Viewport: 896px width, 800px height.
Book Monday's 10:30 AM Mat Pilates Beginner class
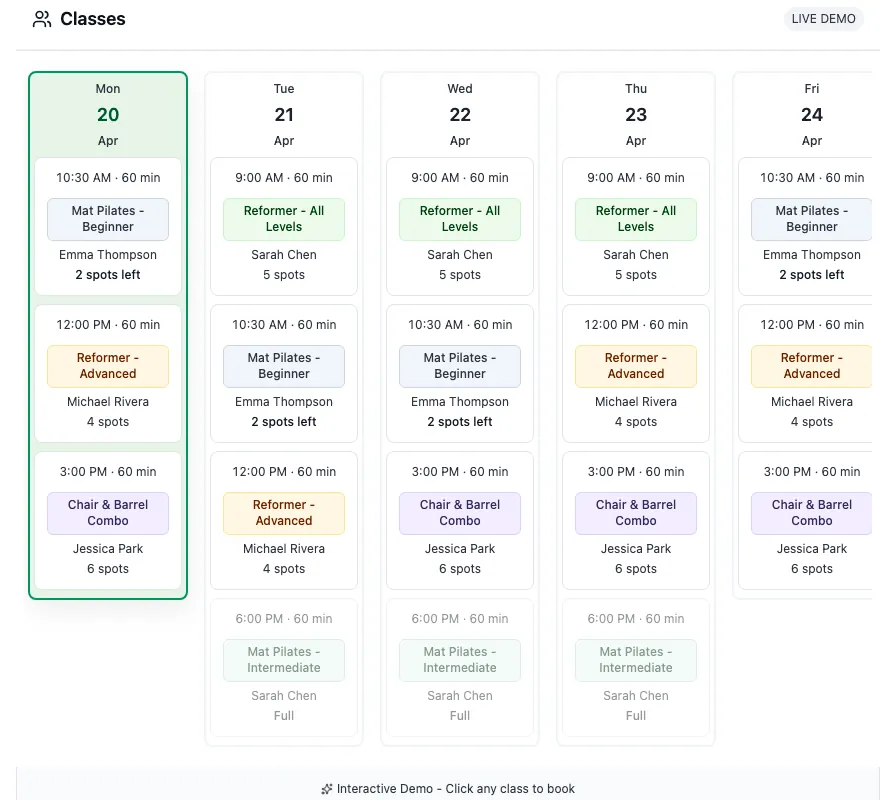click(x=107, y=225)
